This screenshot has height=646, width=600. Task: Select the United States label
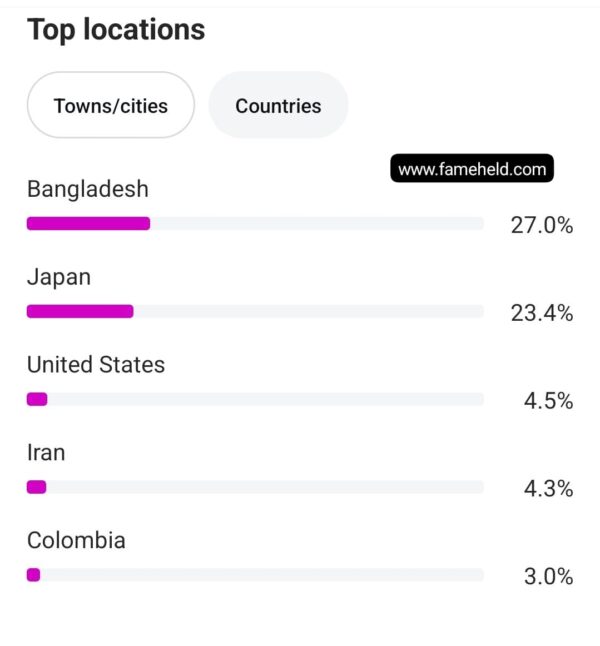[x=96, y=365]
